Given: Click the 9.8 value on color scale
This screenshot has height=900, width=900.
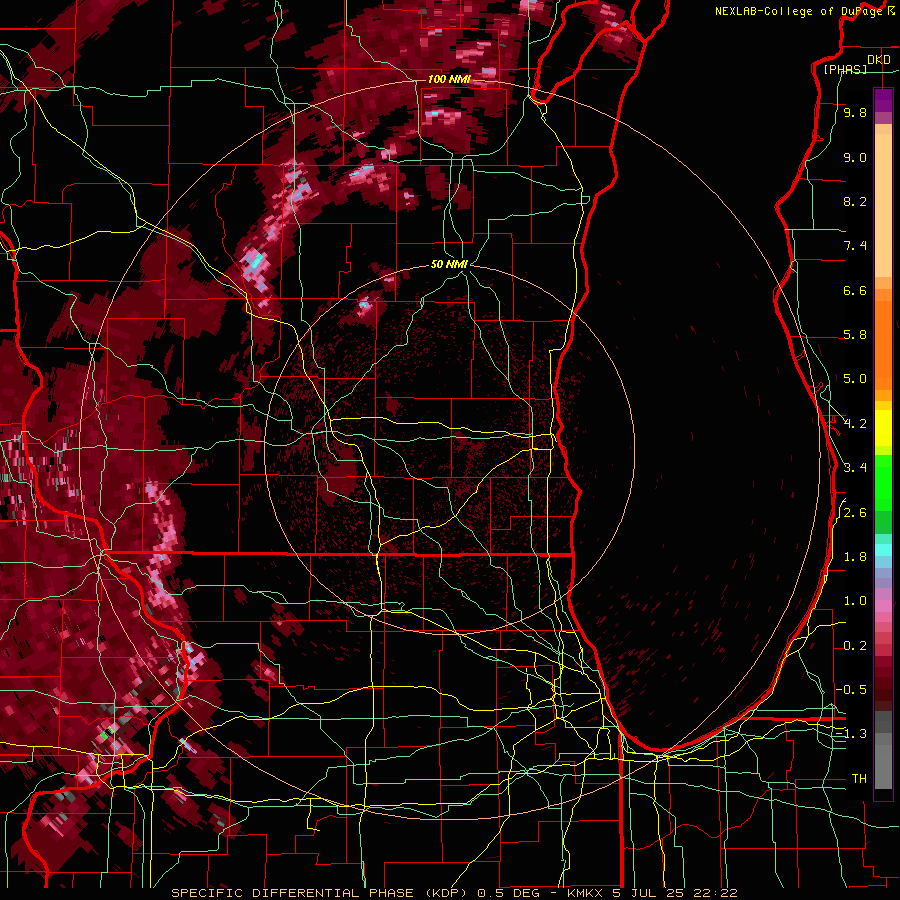Looking at the screenshot, I should pyautogui.click(x=855, y=112).
